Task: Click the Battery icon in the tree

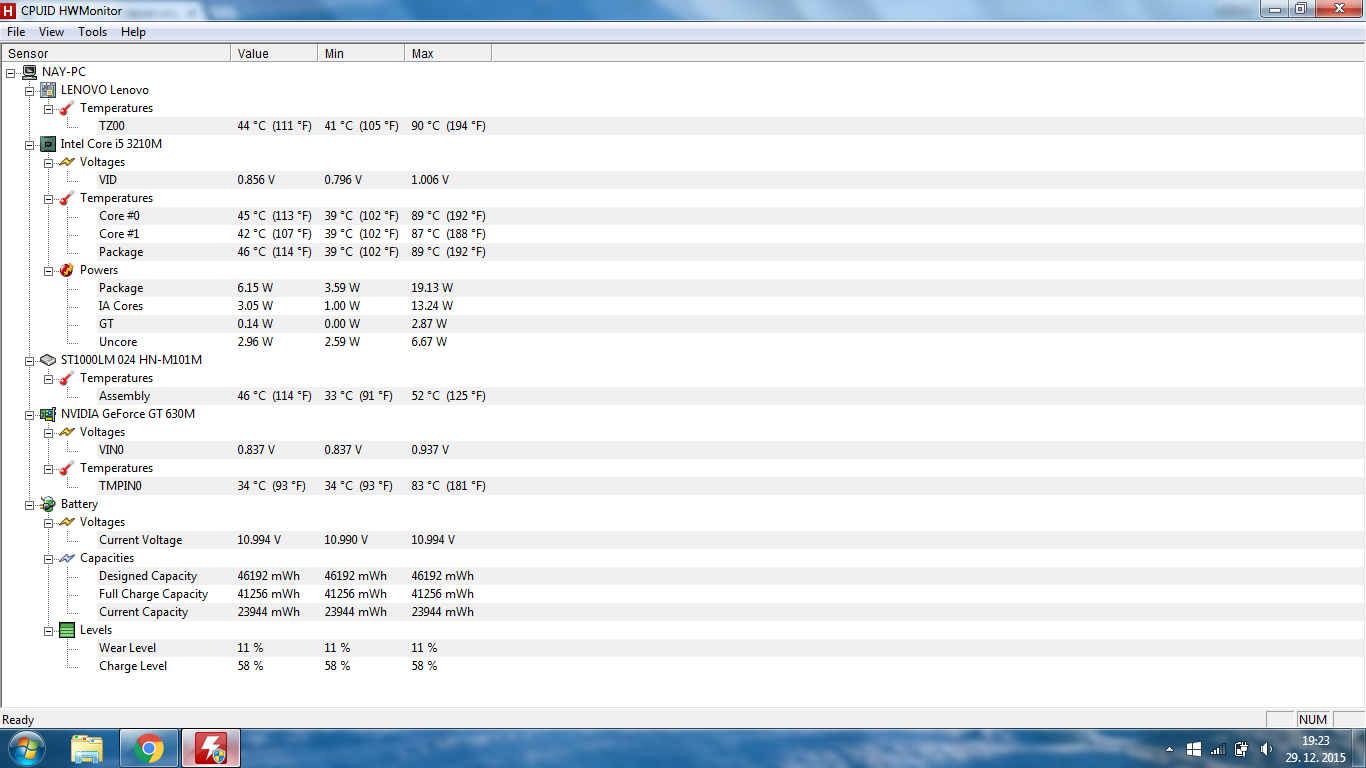Action: [x=48, y=504]
